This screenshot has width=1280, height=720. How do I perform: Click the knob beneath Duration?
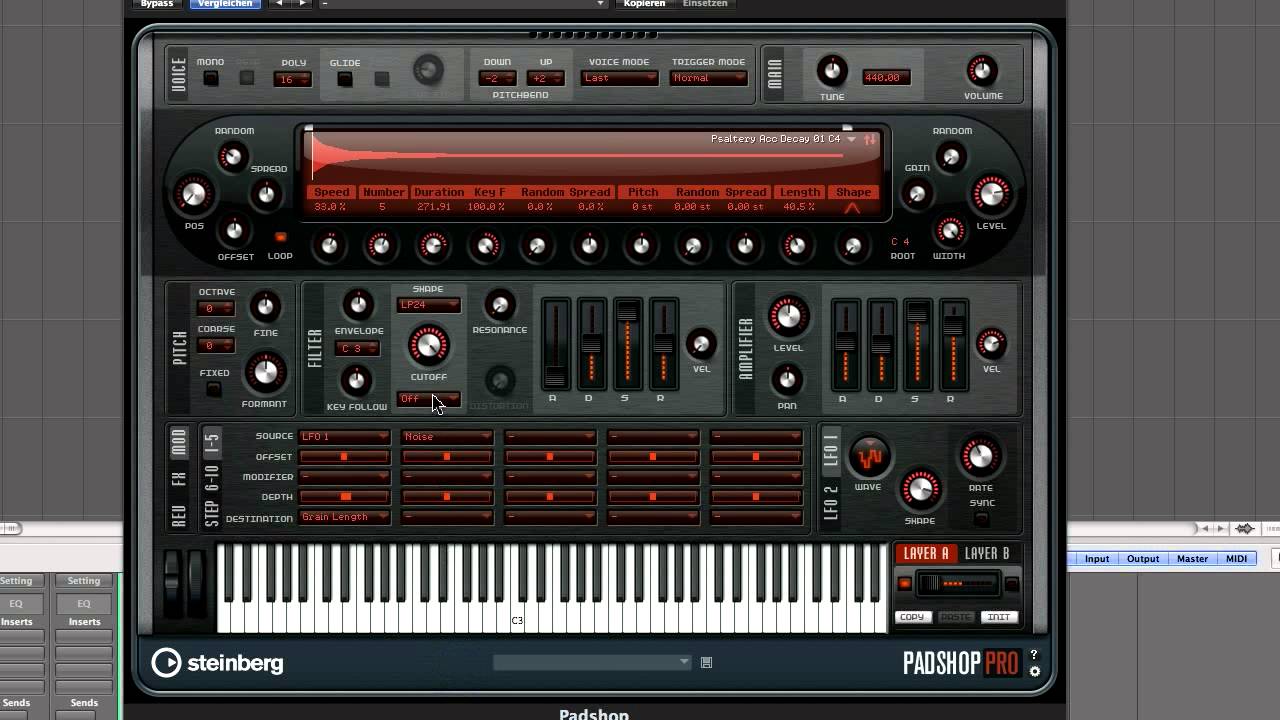click(x=433, y=245)
